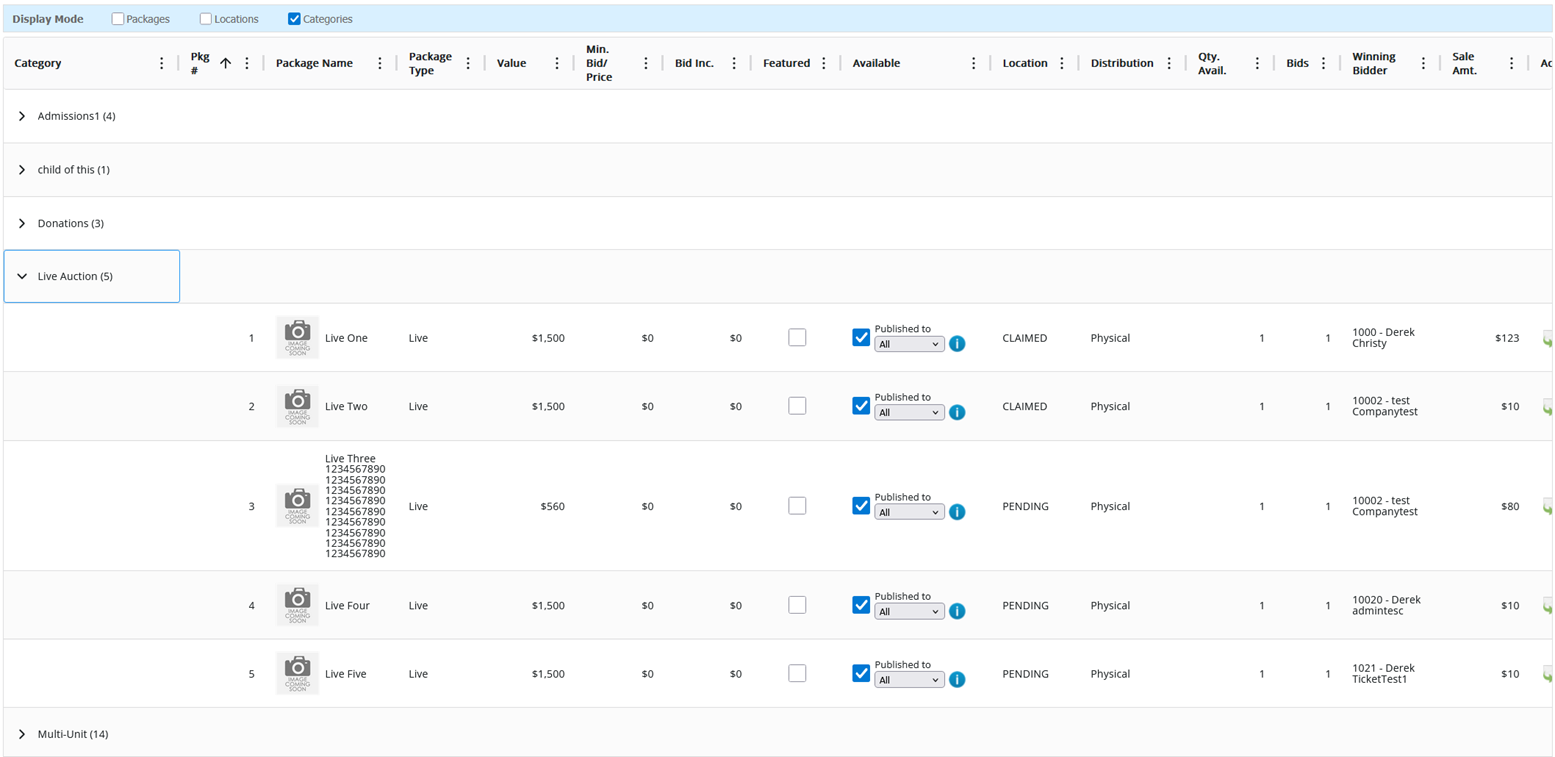Viewport: 1555px width, 757px height.
Task: Click the Live One package thumbnail
Action: coord(297,338)
